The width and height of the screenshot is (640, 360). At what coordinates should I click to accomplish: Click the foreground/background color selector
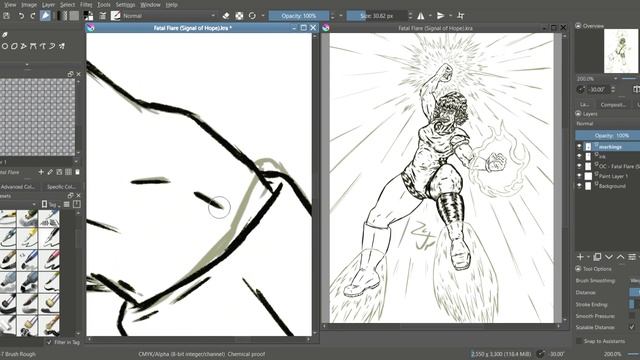click(88, 16)
